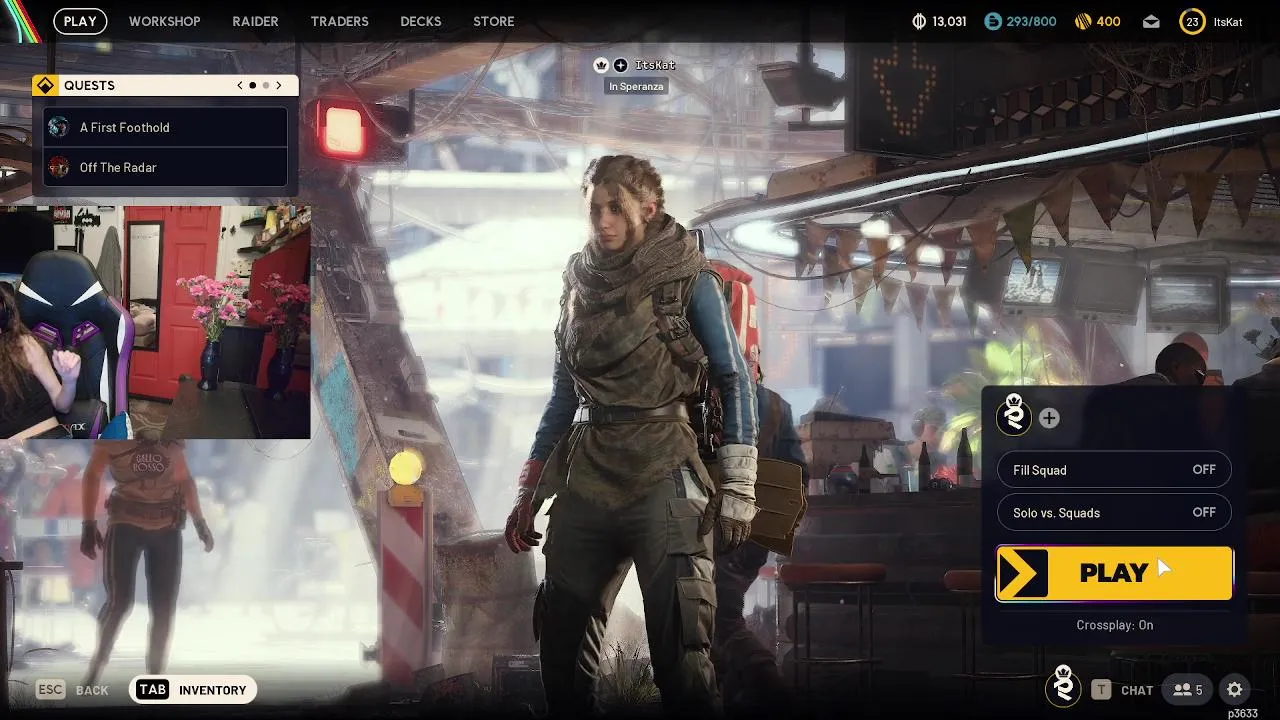Image resolution: width=1280 pixels, height=720 pixels.
Task: Click the In Speranza status label
Action: coord(636,86)
